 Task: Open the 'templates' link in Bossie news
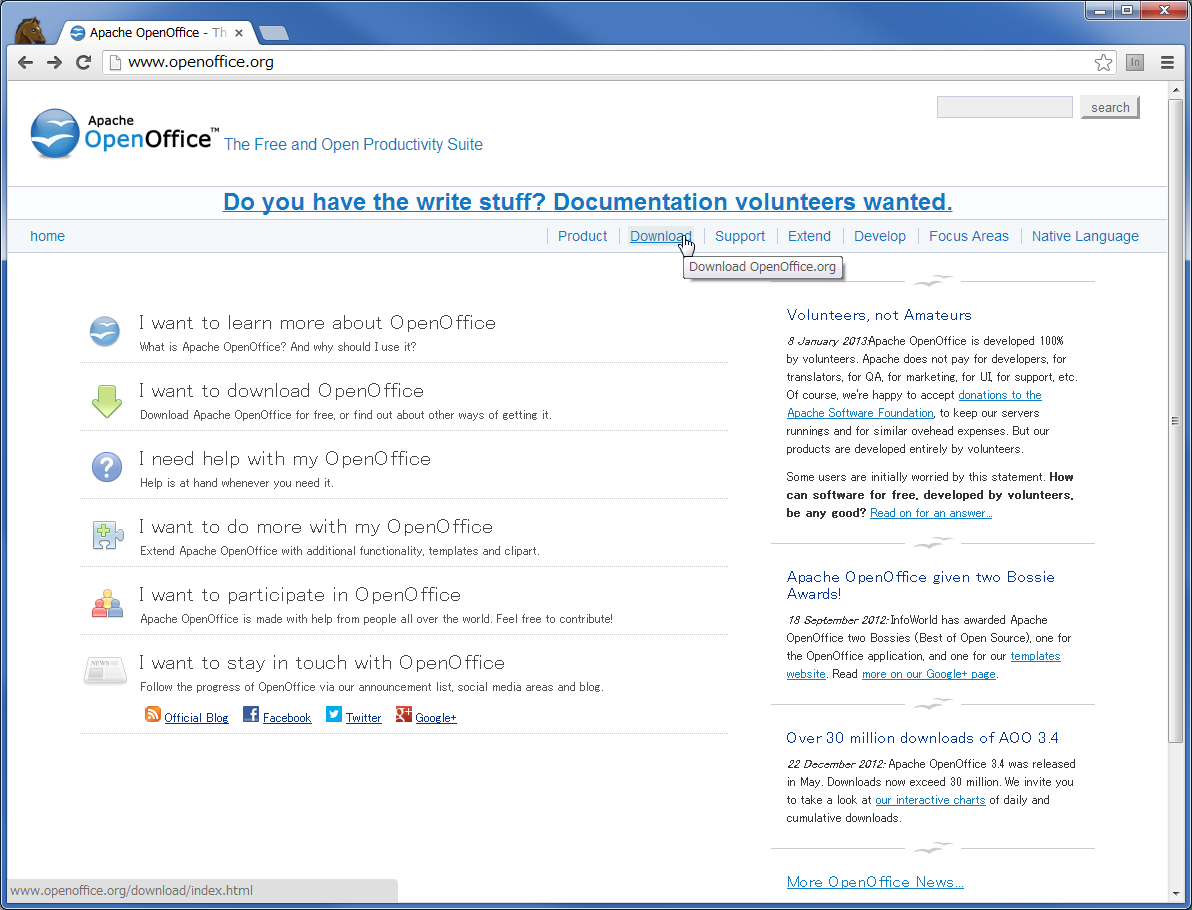(1035, 656)
